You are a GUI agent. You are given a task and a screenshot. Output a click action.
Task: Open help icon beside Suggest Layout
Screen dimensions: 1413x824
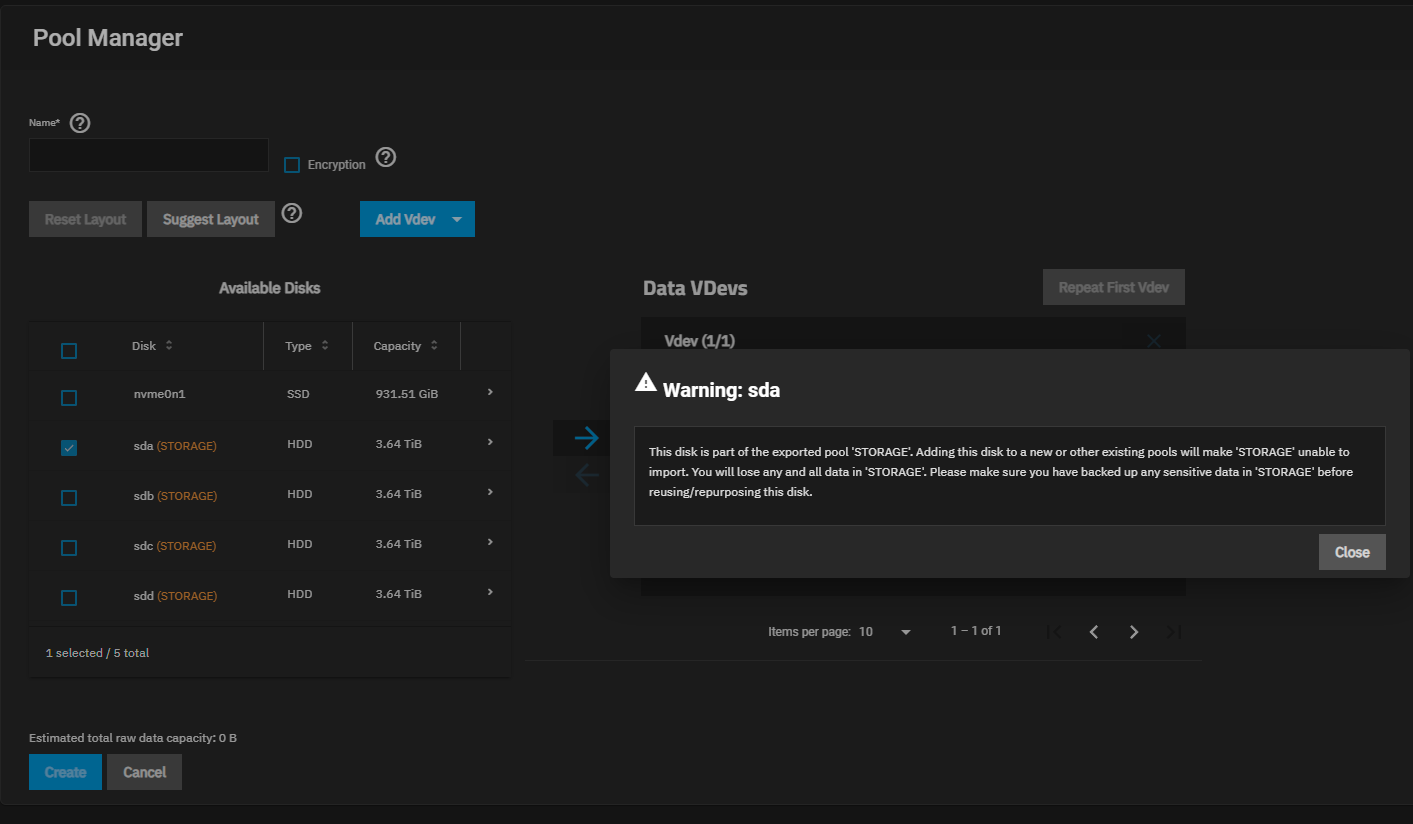point(292,213)
